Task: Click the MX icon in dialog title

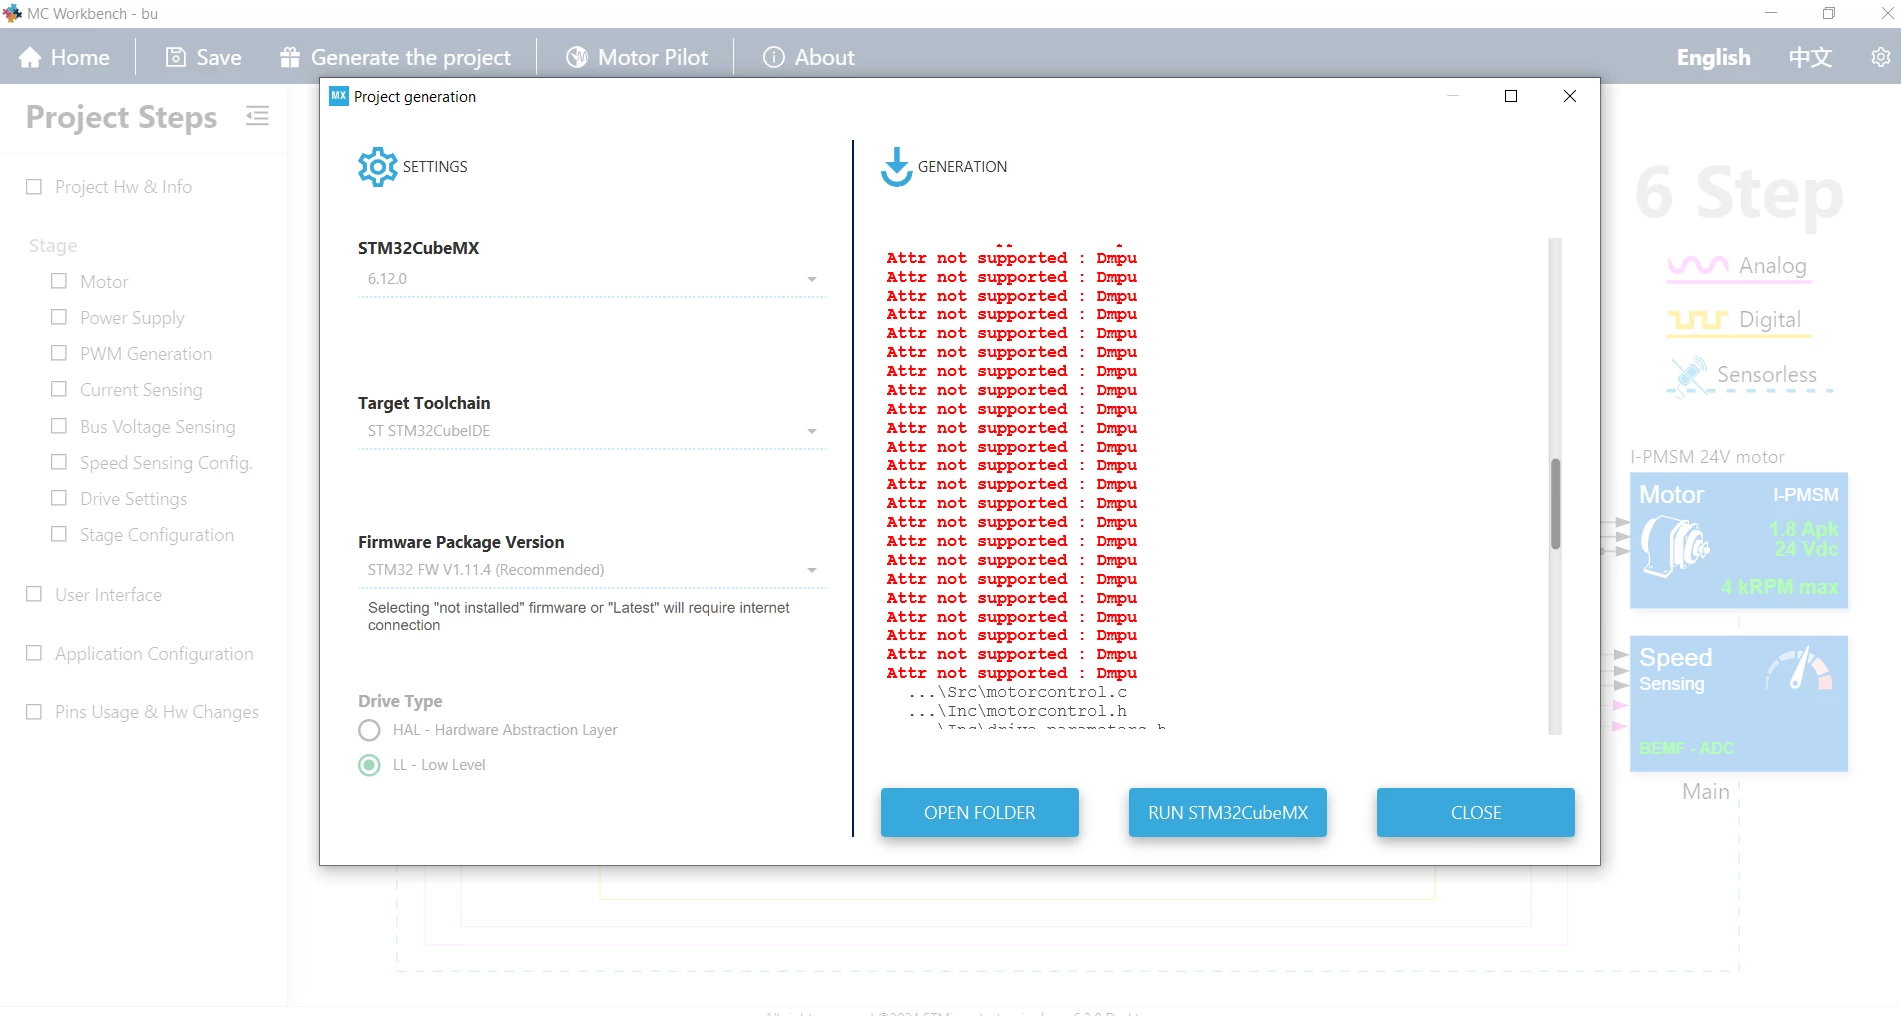Action: pos(339,96)
